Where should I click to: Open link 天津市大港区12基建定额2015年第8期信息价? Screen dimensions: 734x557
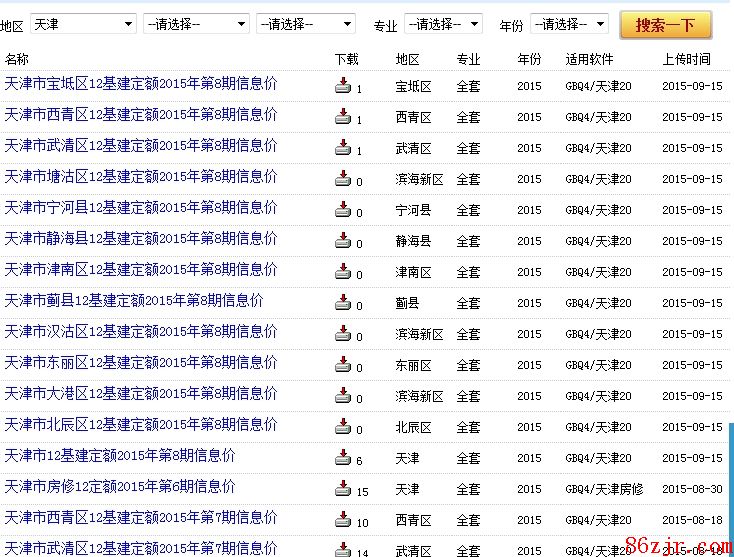click(x=141, y=394)
